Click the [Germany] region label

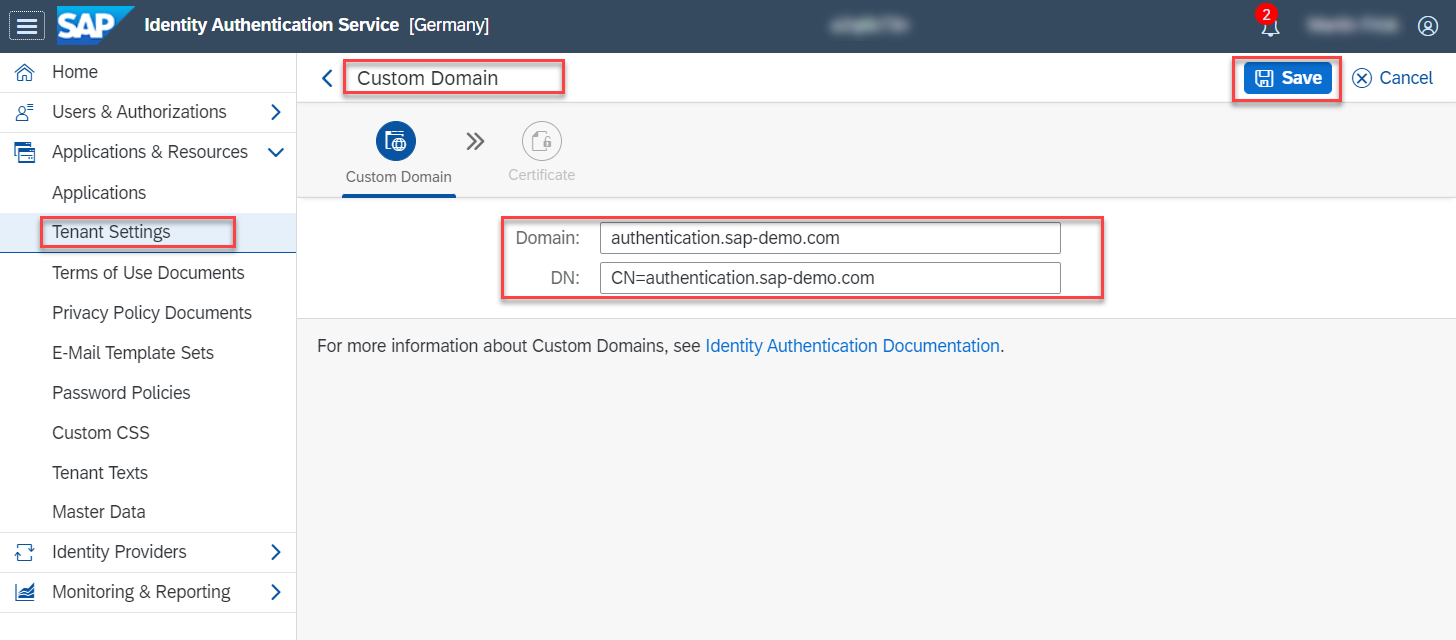pyautogui.click(x=449, y=25)
